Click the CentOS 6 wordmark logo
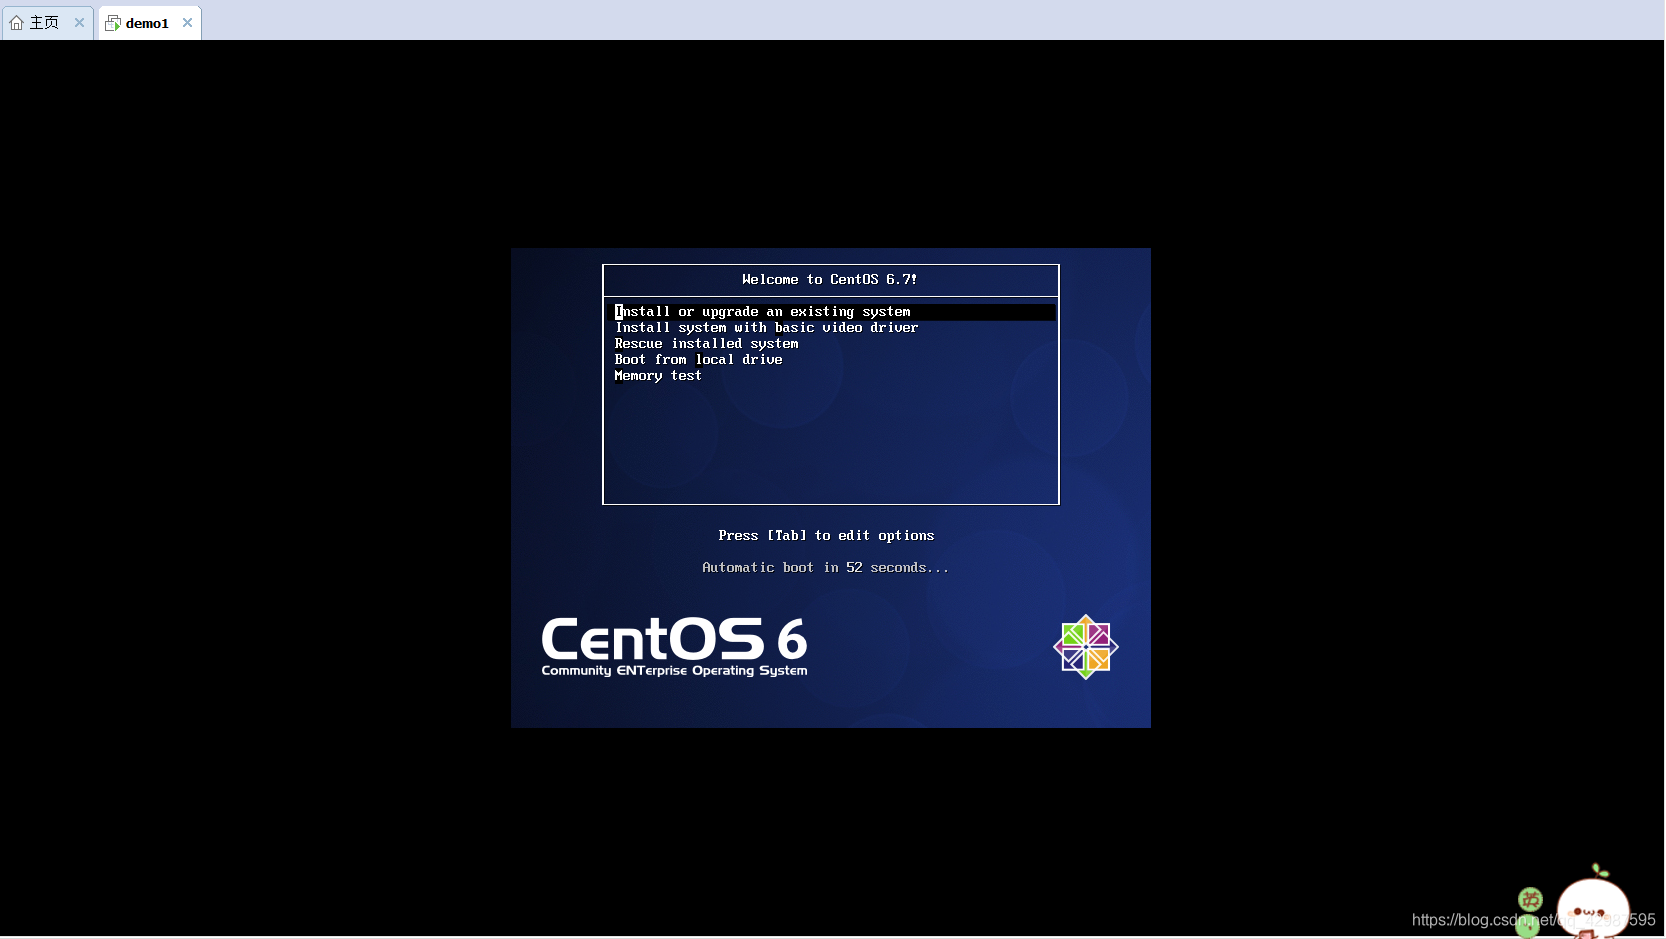 pyautogui.click(x=674, y=639)
